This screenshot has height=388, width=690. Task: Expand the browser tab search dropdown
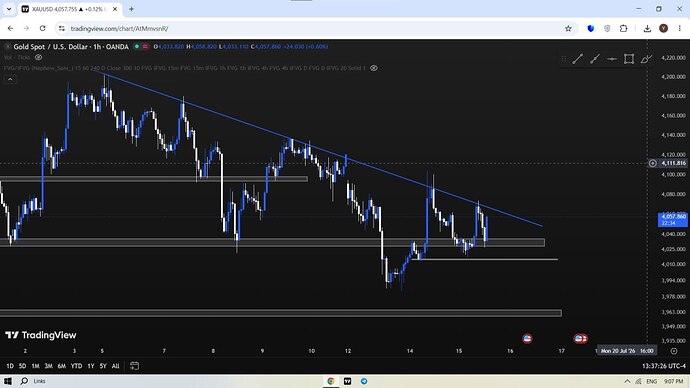[x=9, y=9]
